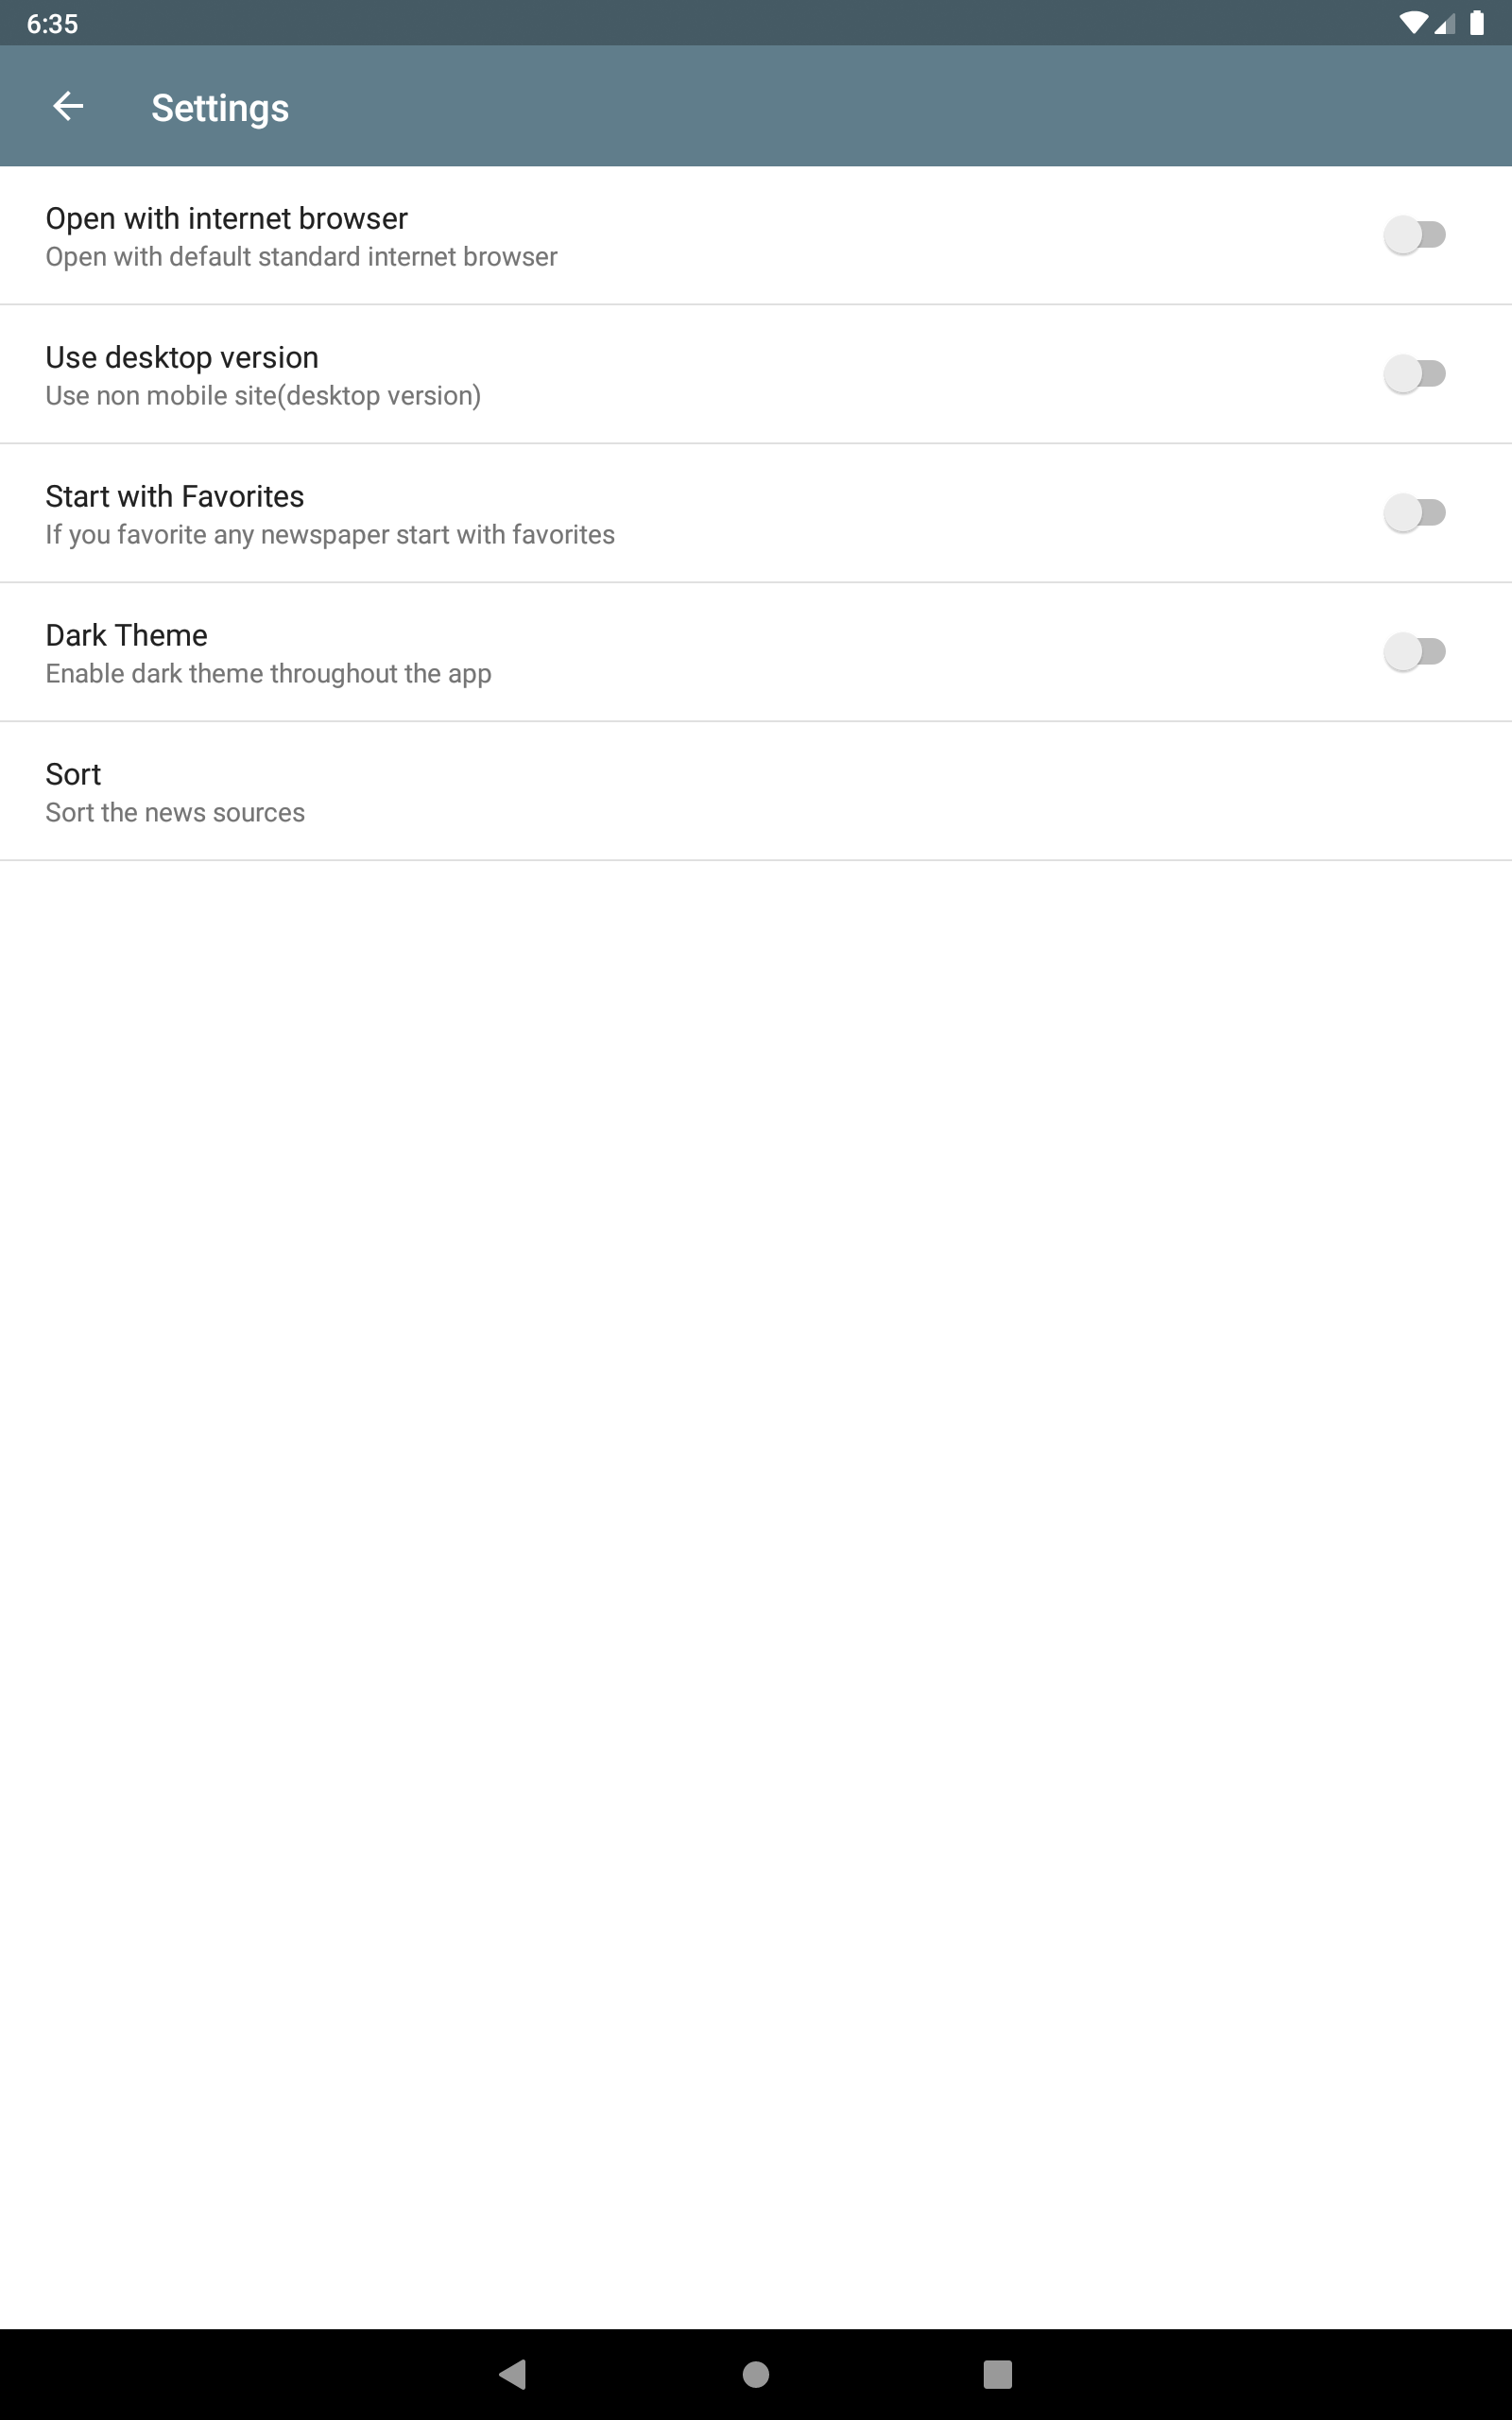1512x2420 pixels.
Task: Select the 'Sort the news sources' description
Action: pyautogui.click(x=175, y=813)
